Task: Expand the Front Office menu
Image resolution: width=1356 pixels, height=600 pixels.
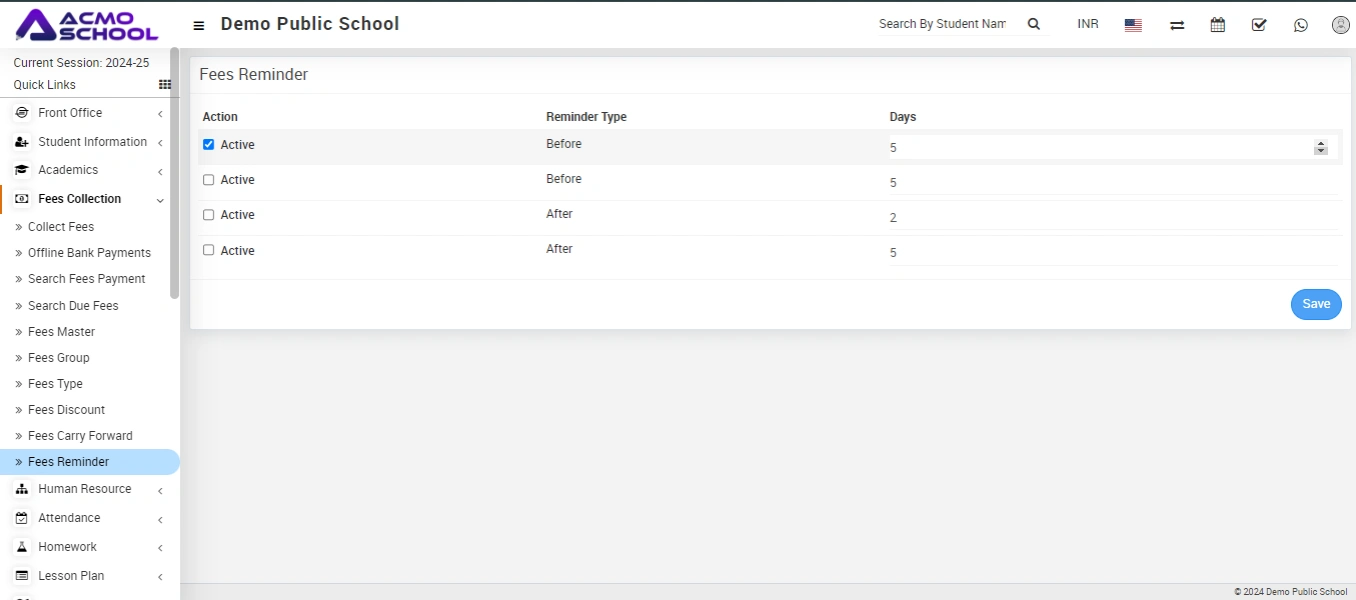Action: [x=70, y=113]
